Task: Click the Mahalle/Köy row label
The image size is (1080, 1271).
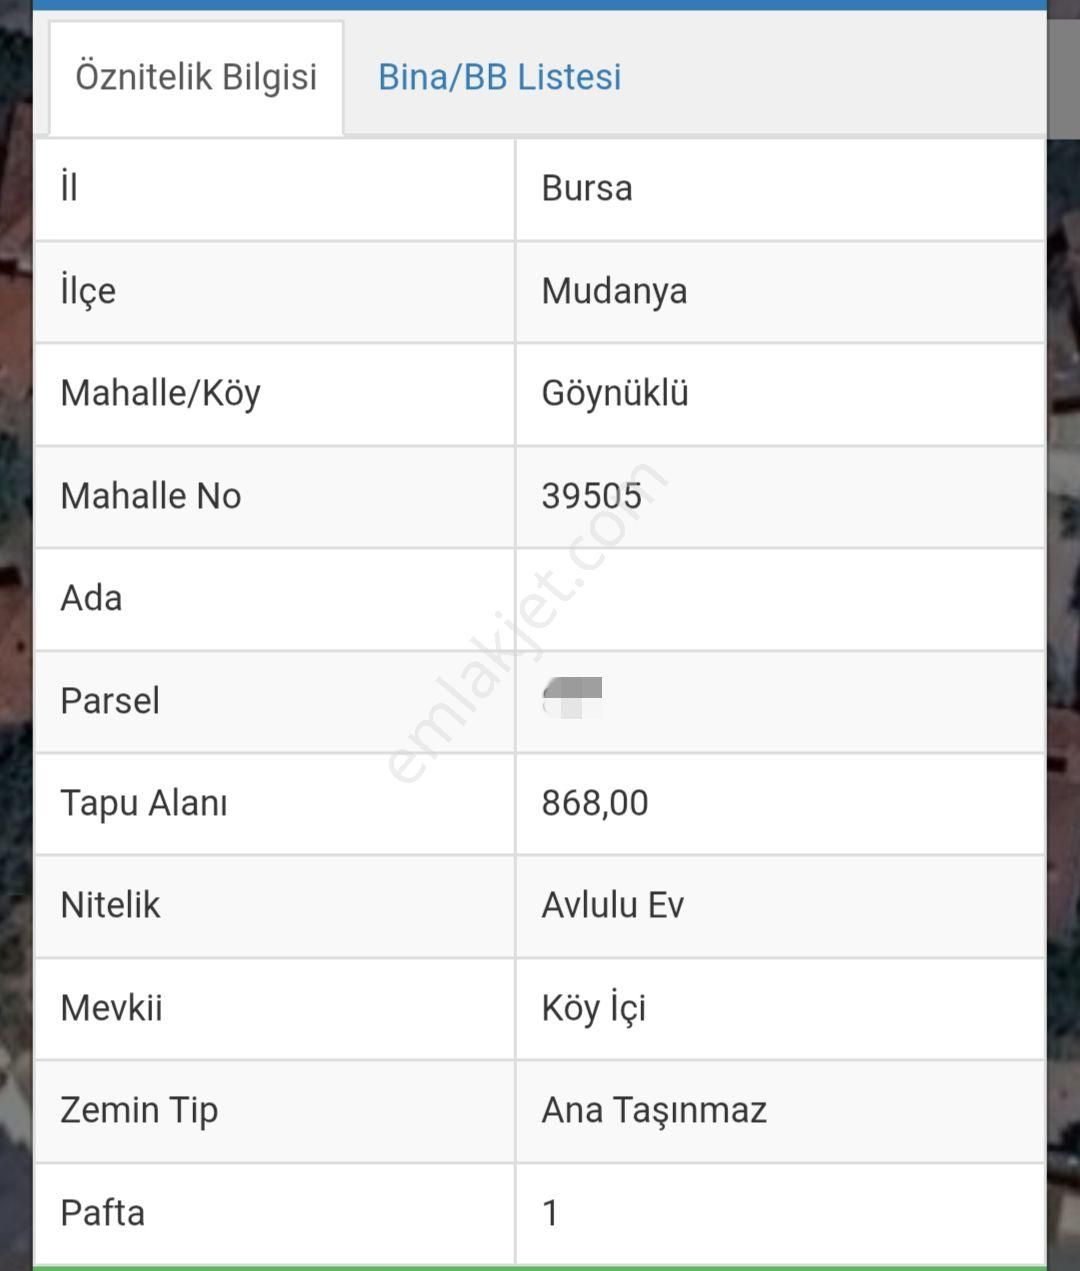Action: click(x=160, y=394)
